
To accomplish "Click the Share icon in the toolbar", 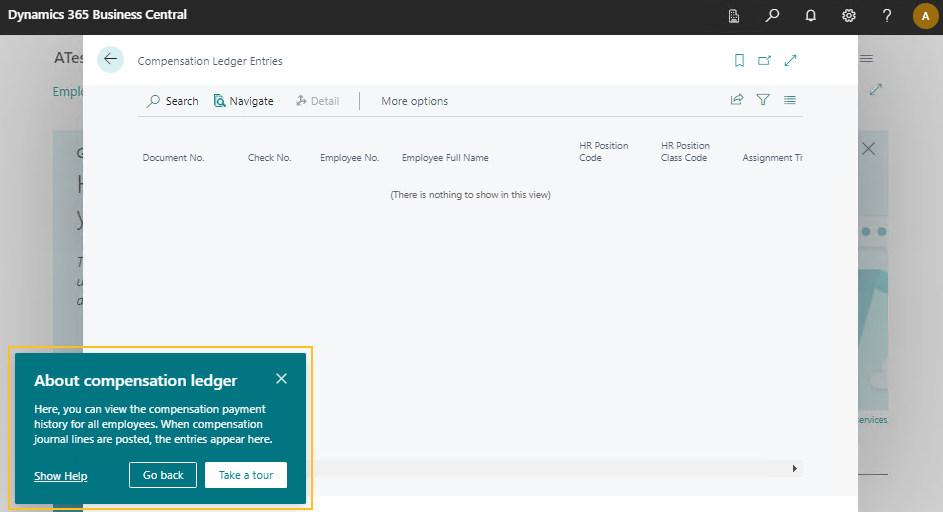I will pyautogui.click(x=737, y=100).
